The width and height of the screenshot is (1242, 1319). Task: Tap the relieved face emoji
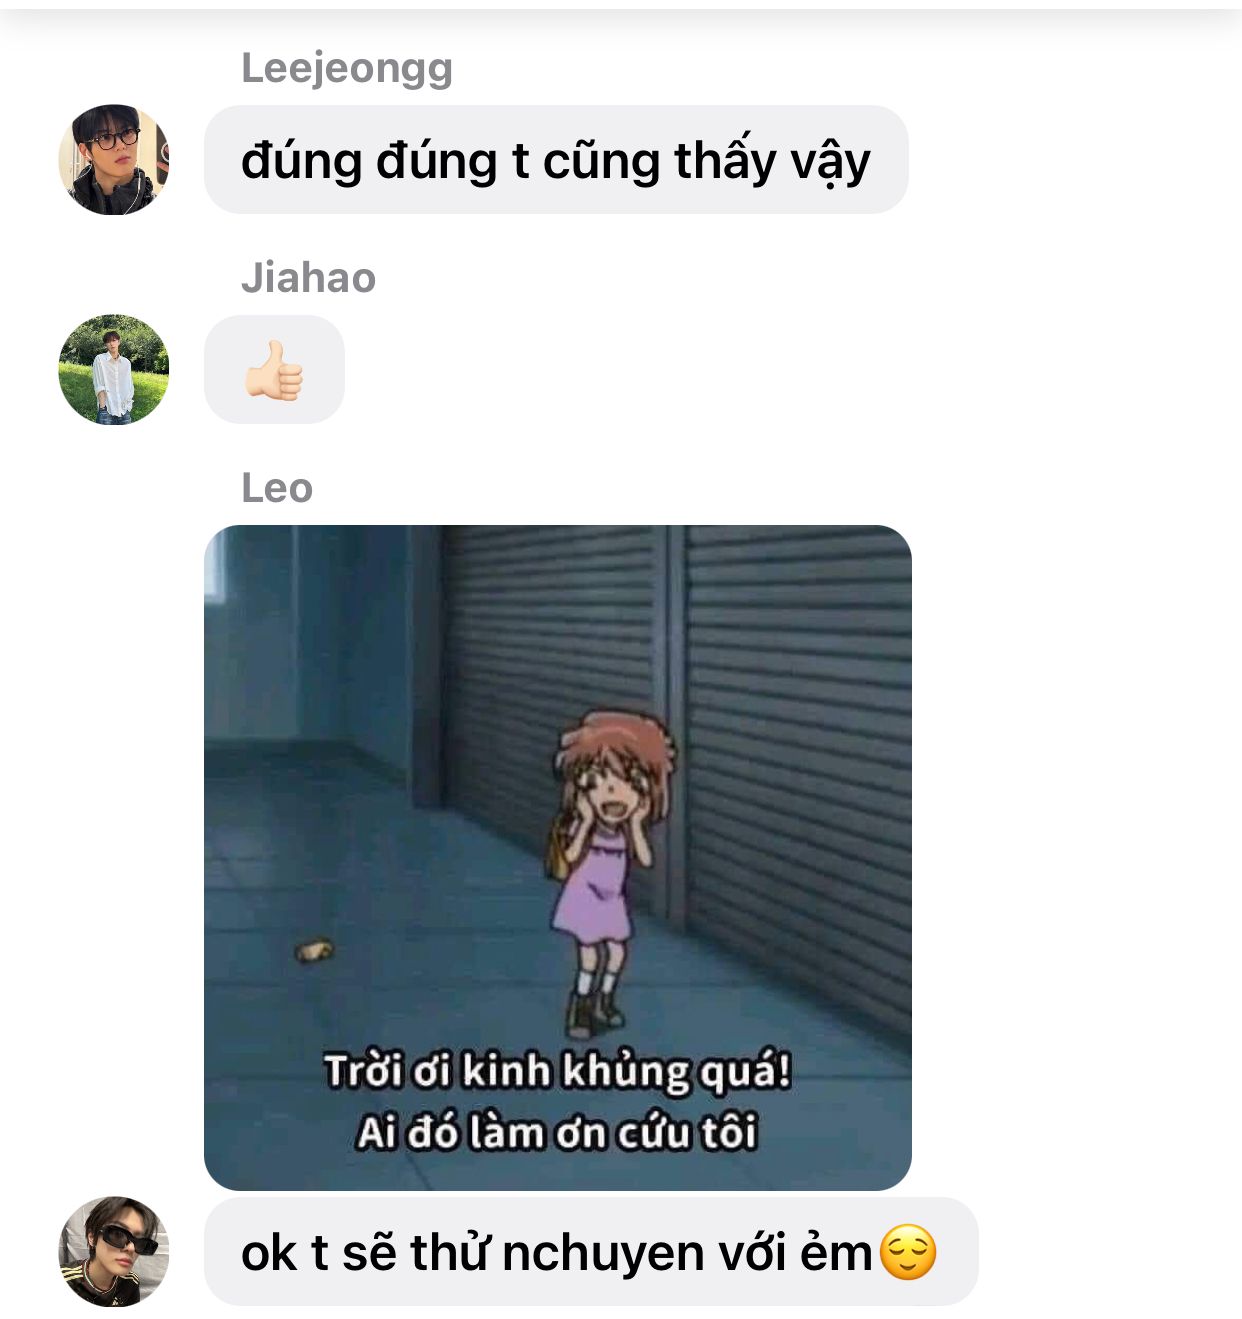point(908,1253)
